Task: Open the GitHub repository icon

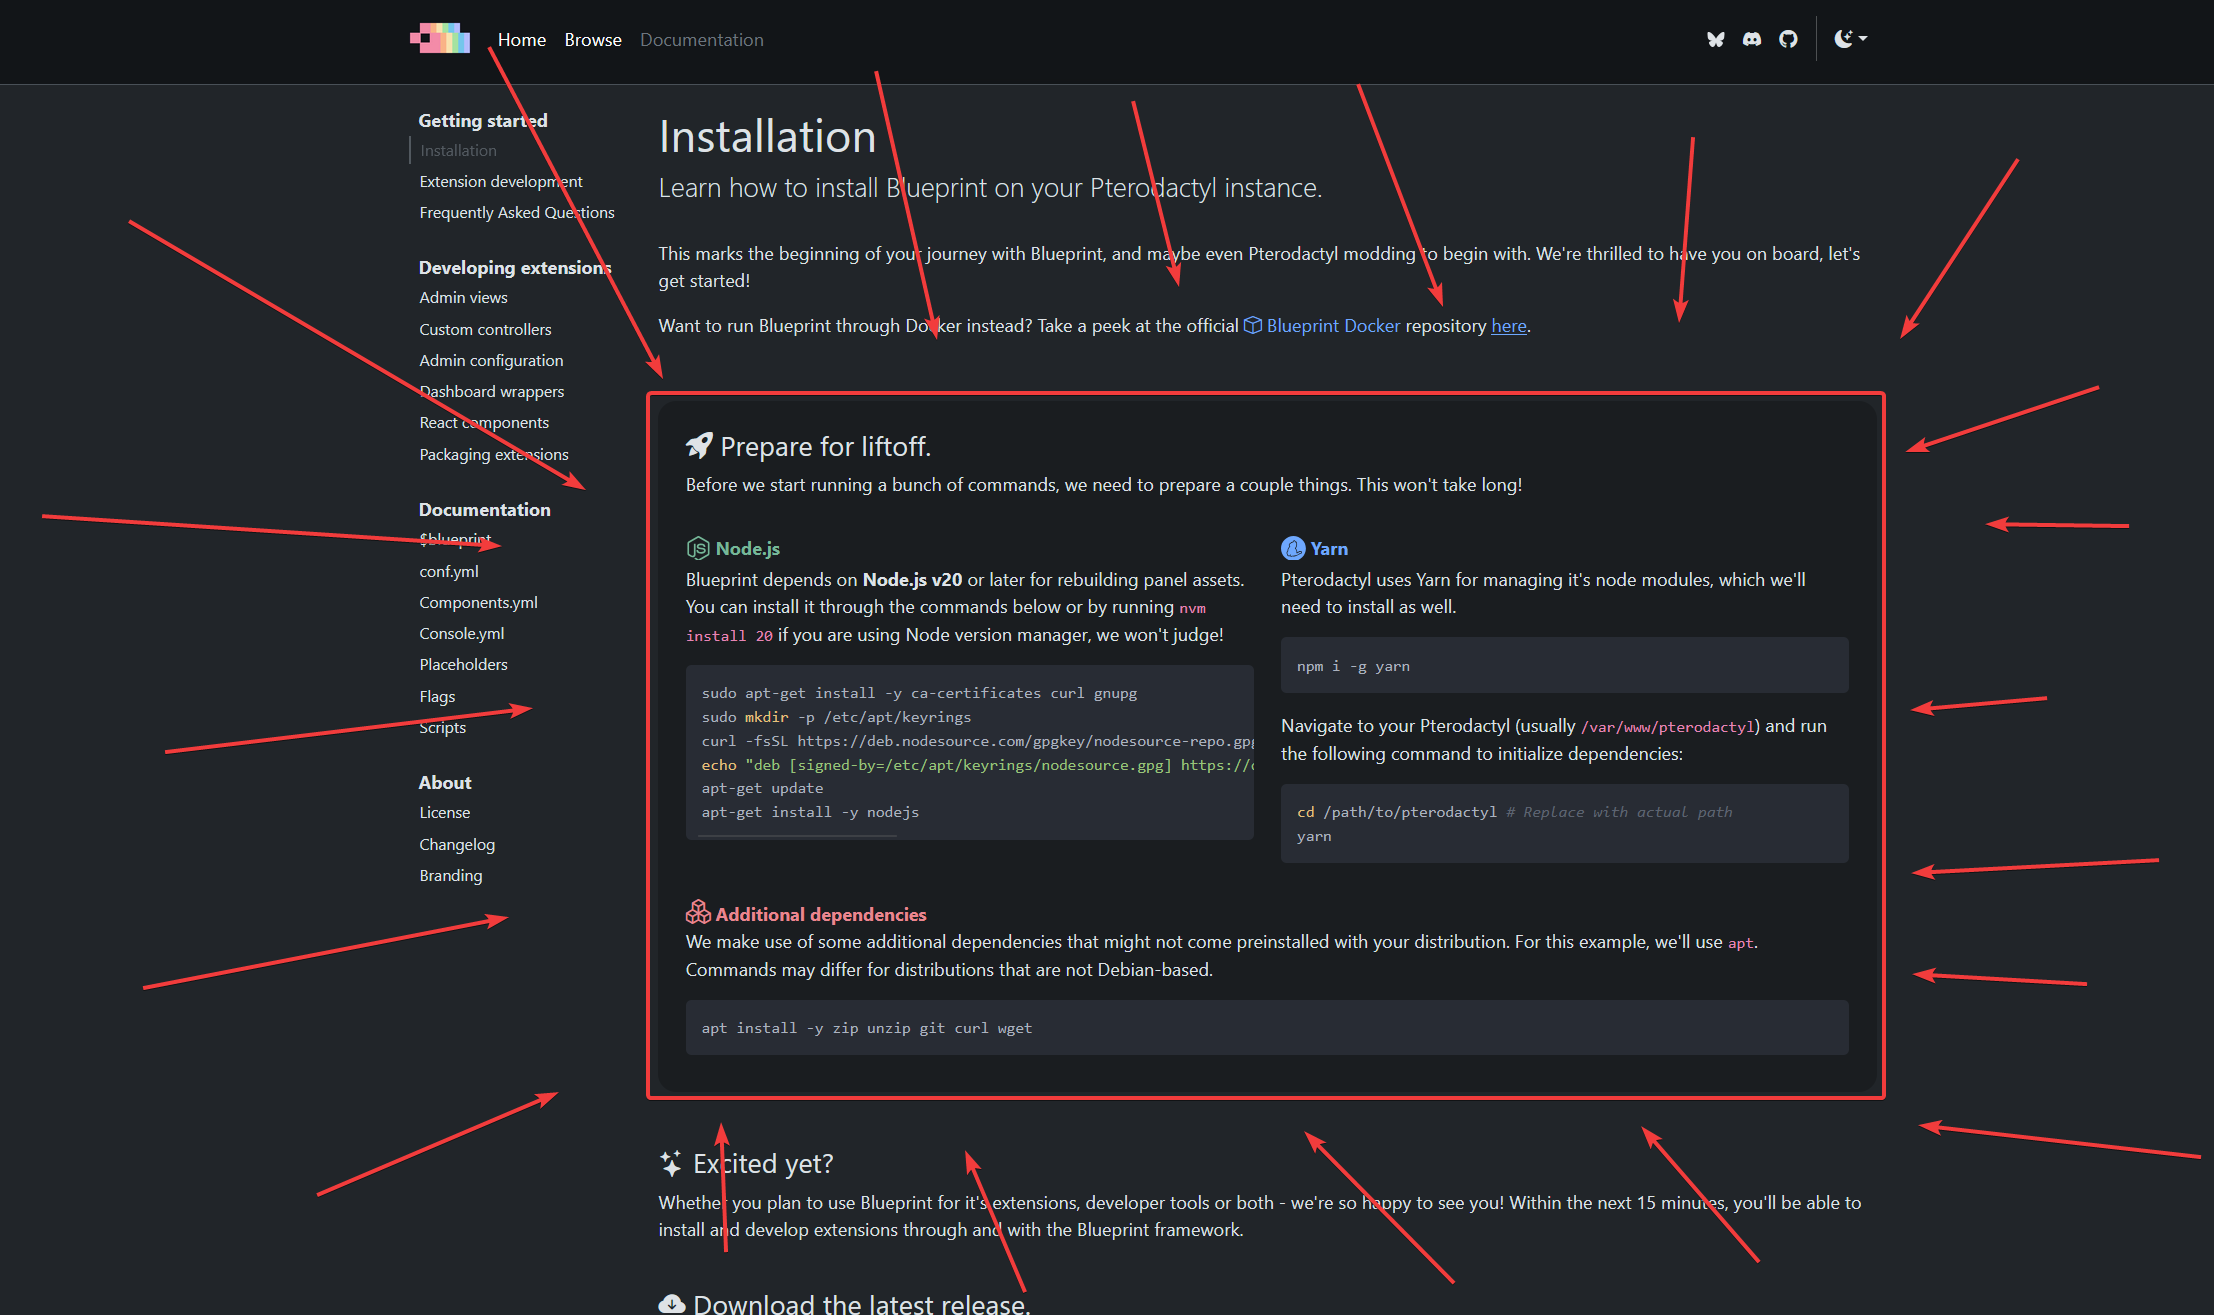Action: [x=1788, y=39]
